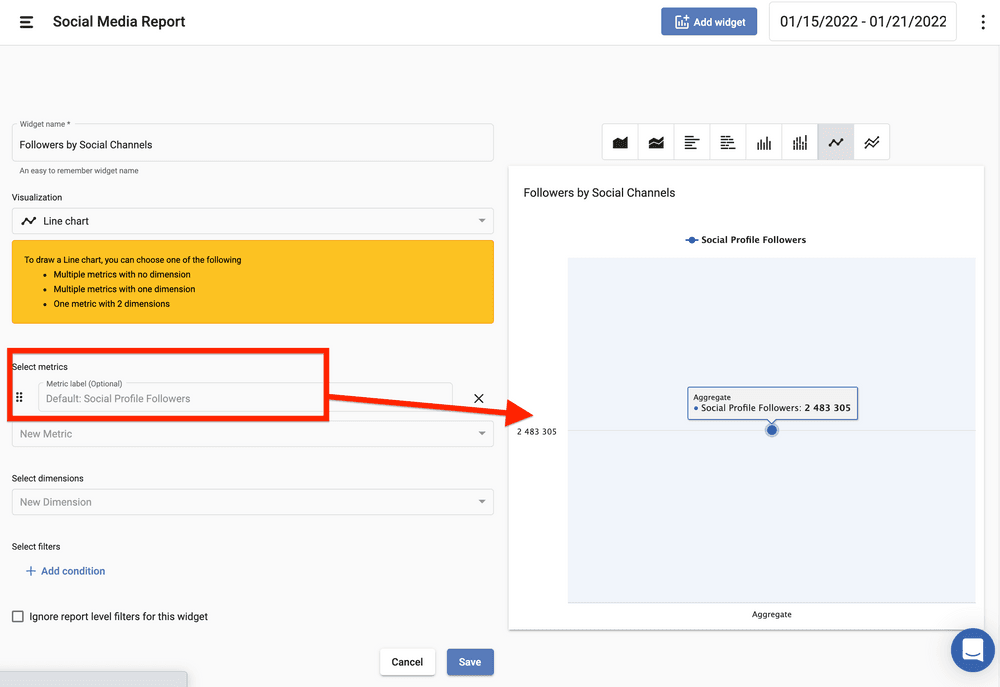This screenshot has height=687, width=1000.
Task: Open the New Dimension dropdown
Action: (252, 502)
